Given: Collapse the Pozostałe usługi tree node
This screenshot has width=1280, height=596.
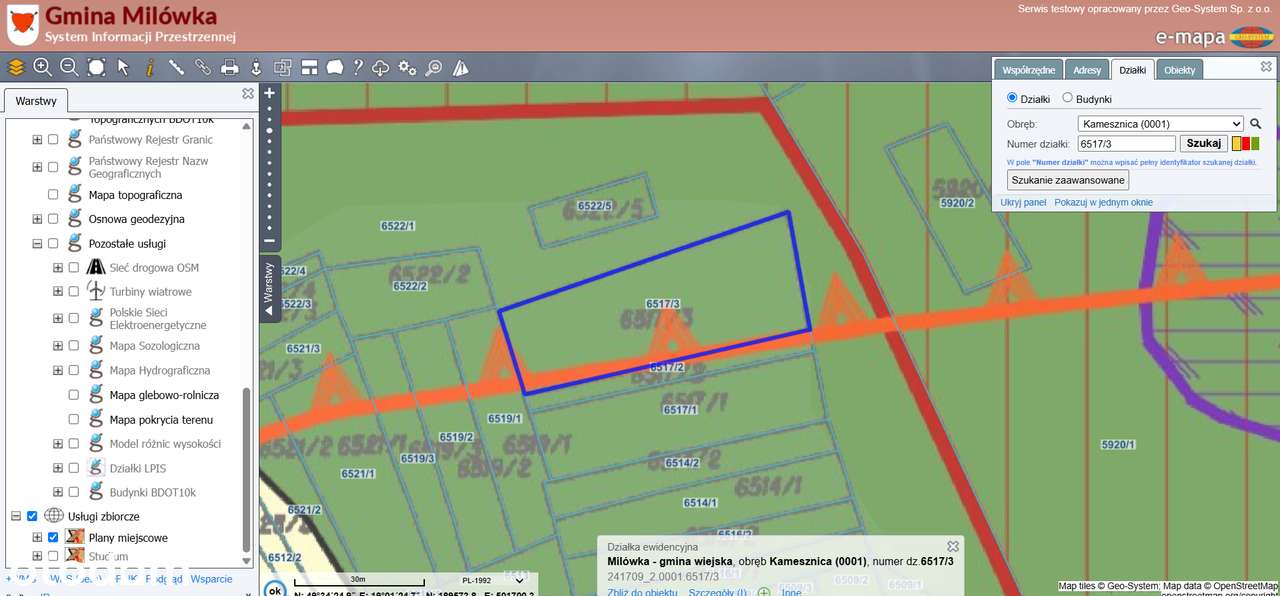Looking at the screenshot, I should tap(37, 243).
